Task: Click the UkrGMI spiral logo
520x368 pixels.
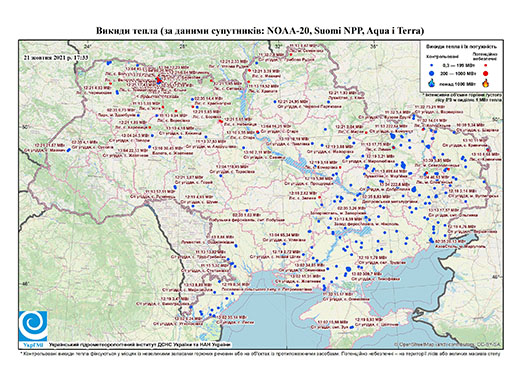Action: 33,327
